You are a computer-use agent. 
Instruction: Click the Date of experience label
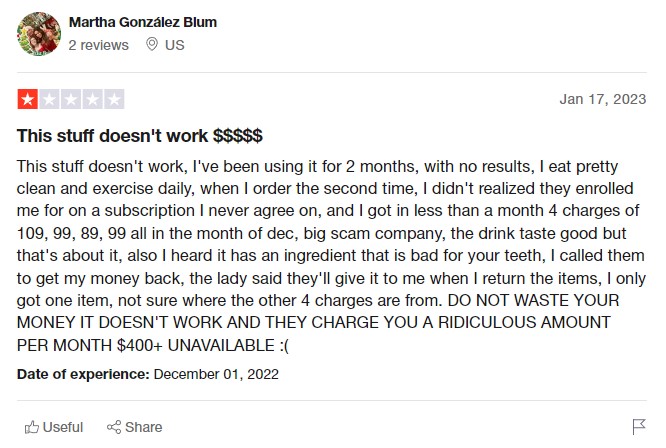tap(83, 374)
